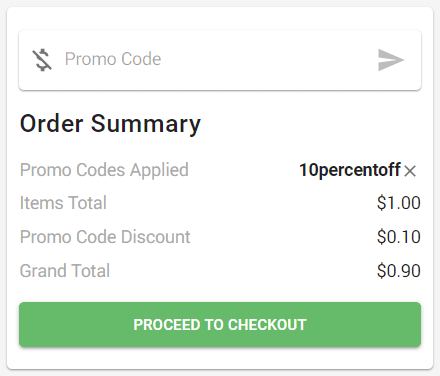The width and height of the screenshot is (440, 376).
Task: Click the crossed-out dollar promo icon
Action: tap(42, 60)
